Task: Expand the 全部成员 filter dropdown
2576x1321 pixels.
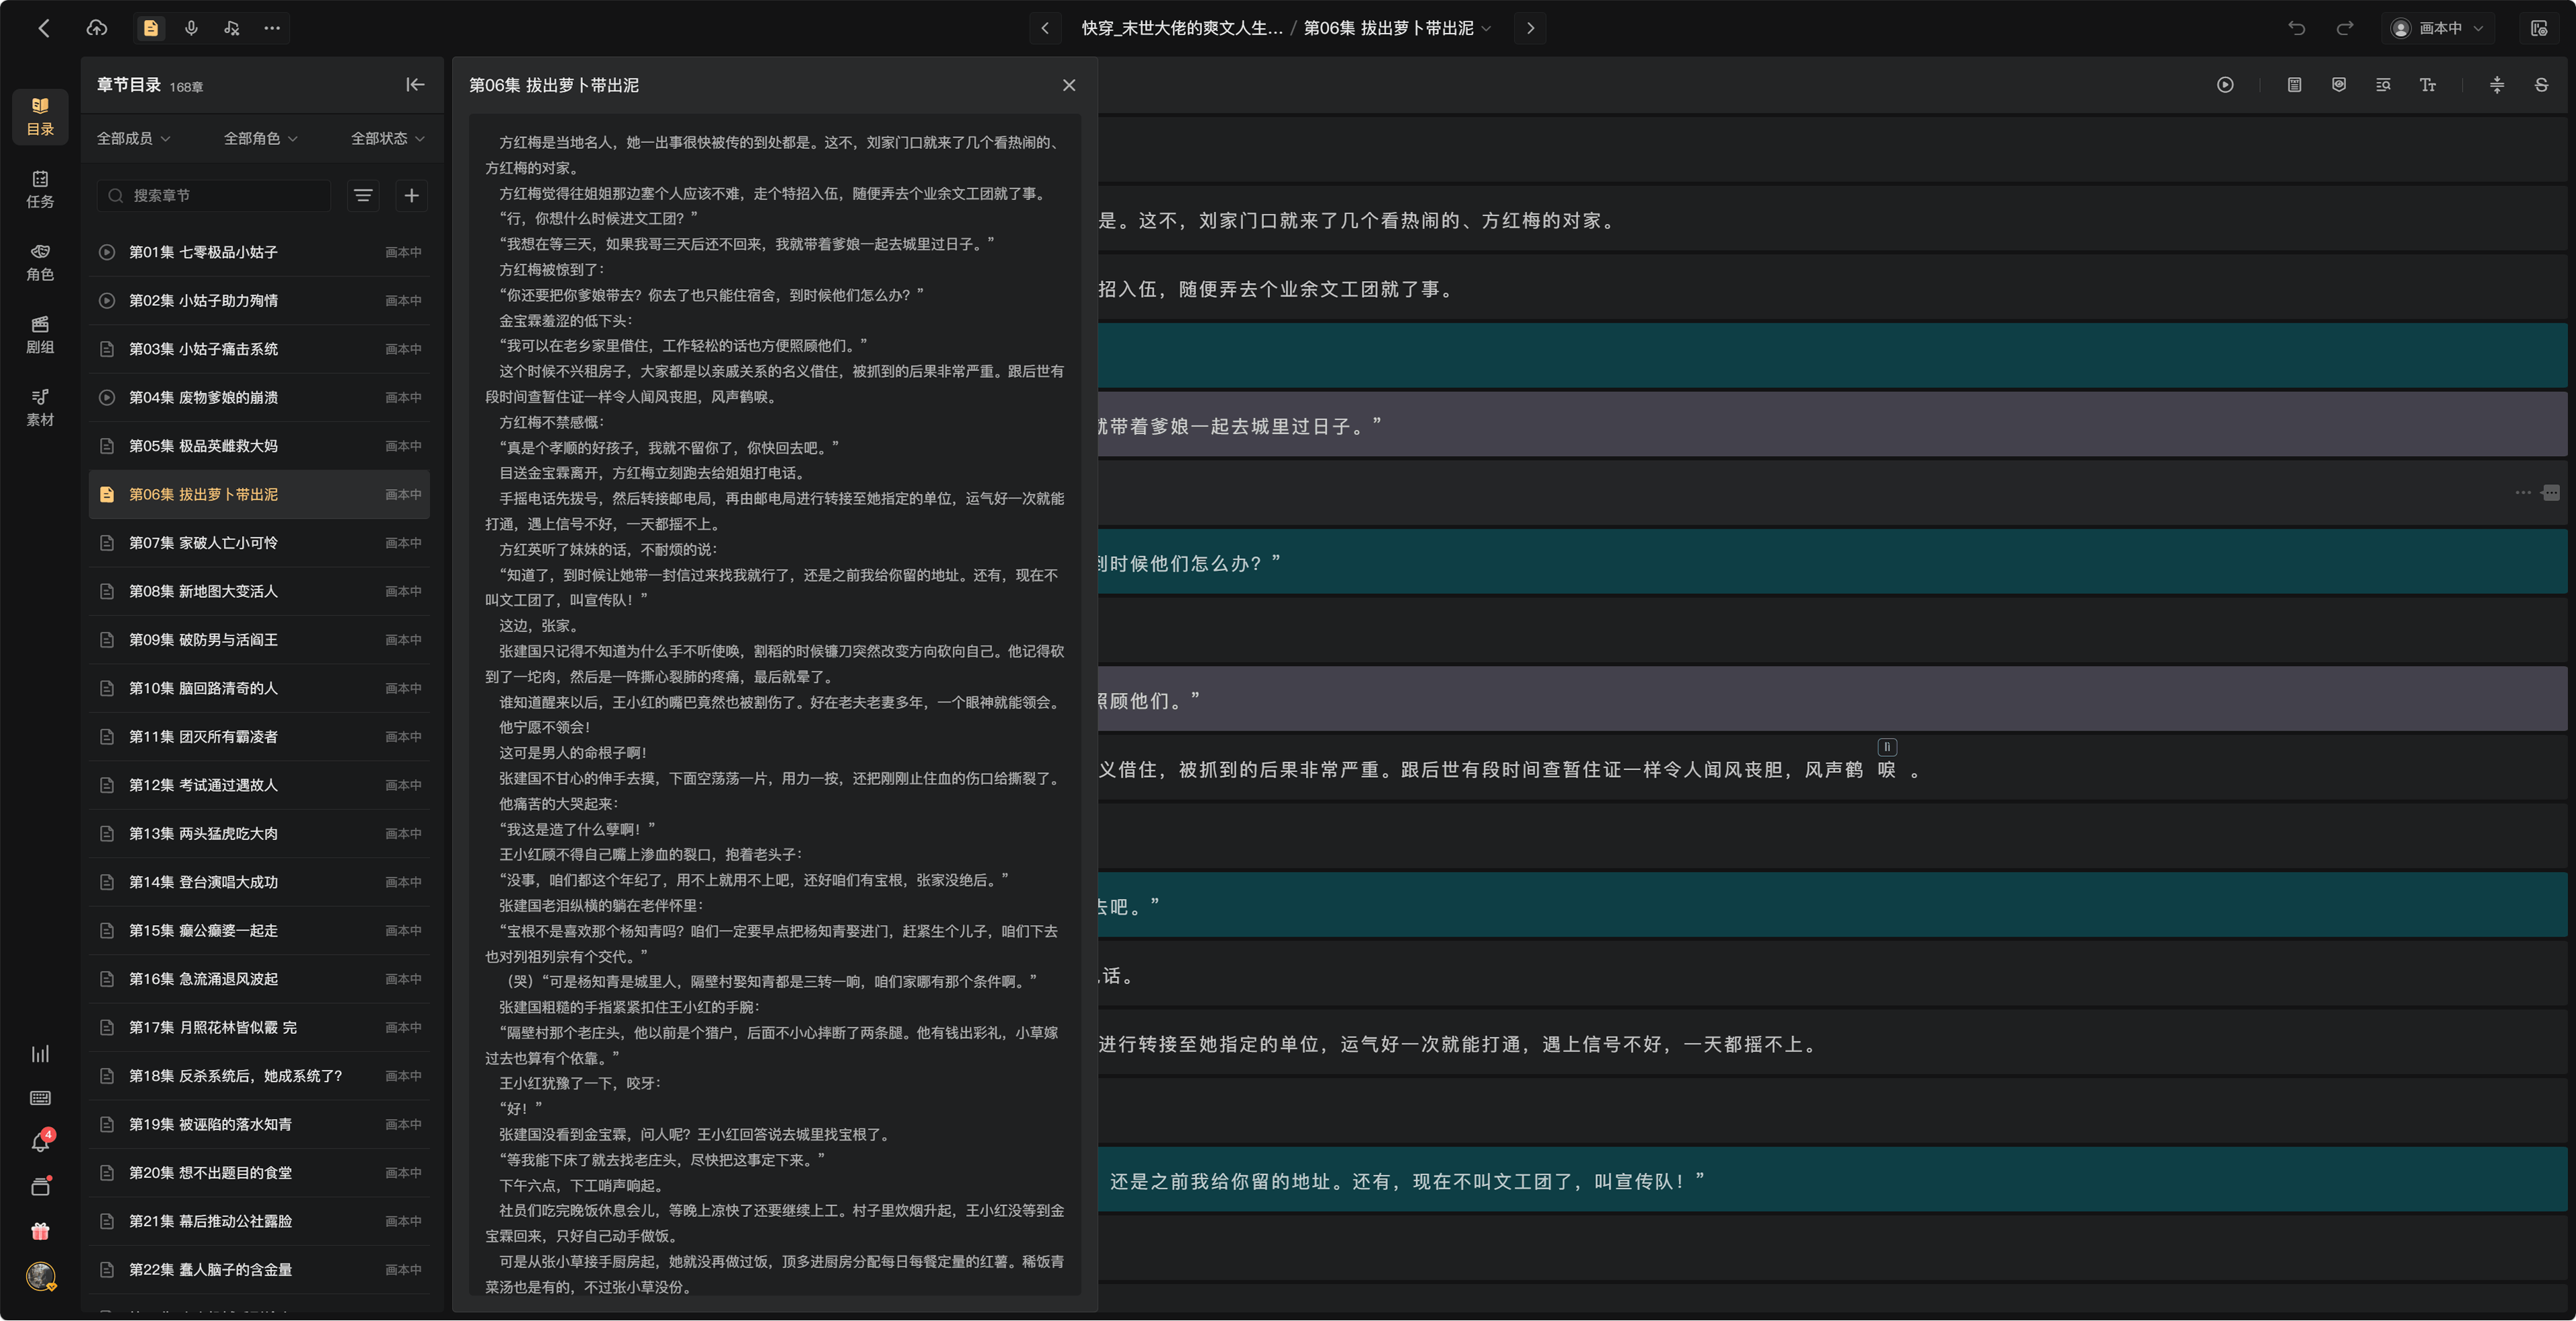Action: [133, 138]
